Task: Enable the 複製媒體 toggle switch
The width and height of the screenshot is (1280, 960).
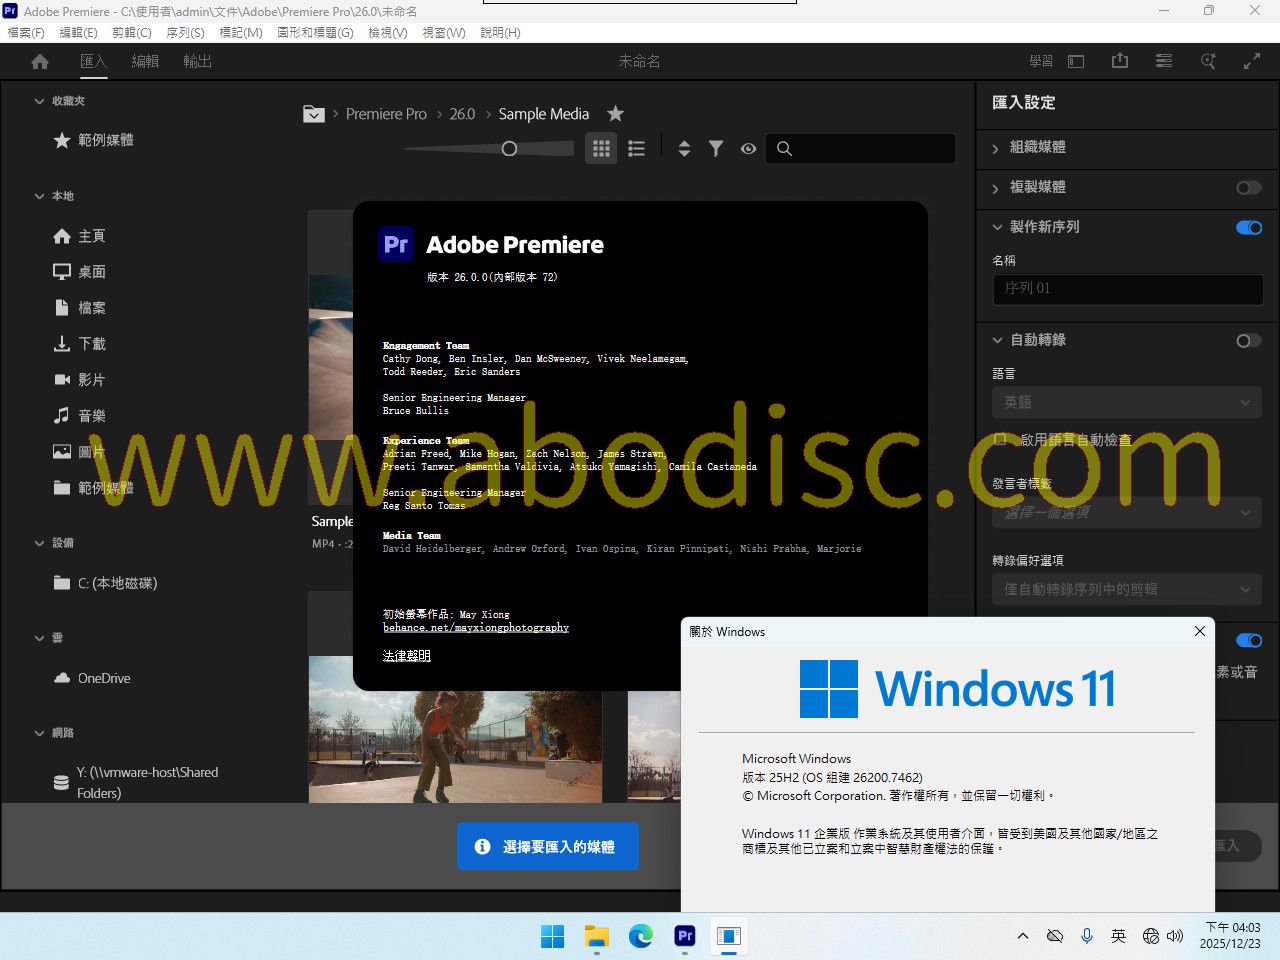Action: pyautogui.click(x=1248, y=188)
